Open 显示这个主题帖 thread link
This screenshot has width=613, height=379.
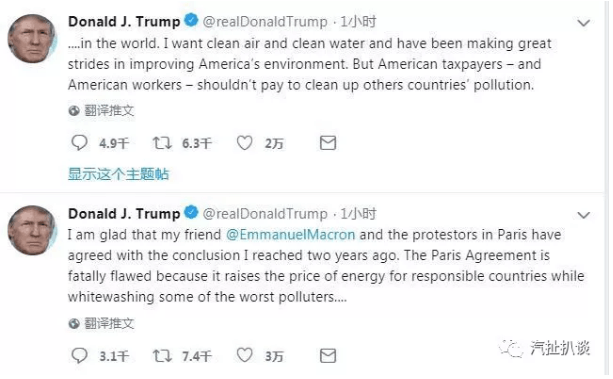click(x=118, y=174)
